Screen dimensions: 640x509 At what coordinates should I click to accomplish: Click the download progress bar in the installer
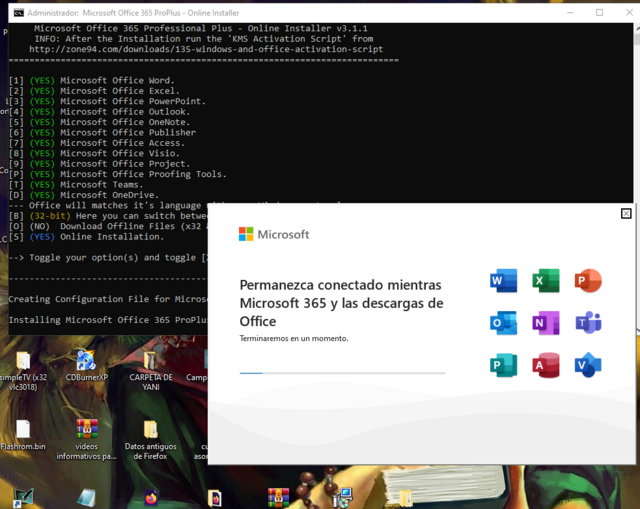(x=342, y=373)
